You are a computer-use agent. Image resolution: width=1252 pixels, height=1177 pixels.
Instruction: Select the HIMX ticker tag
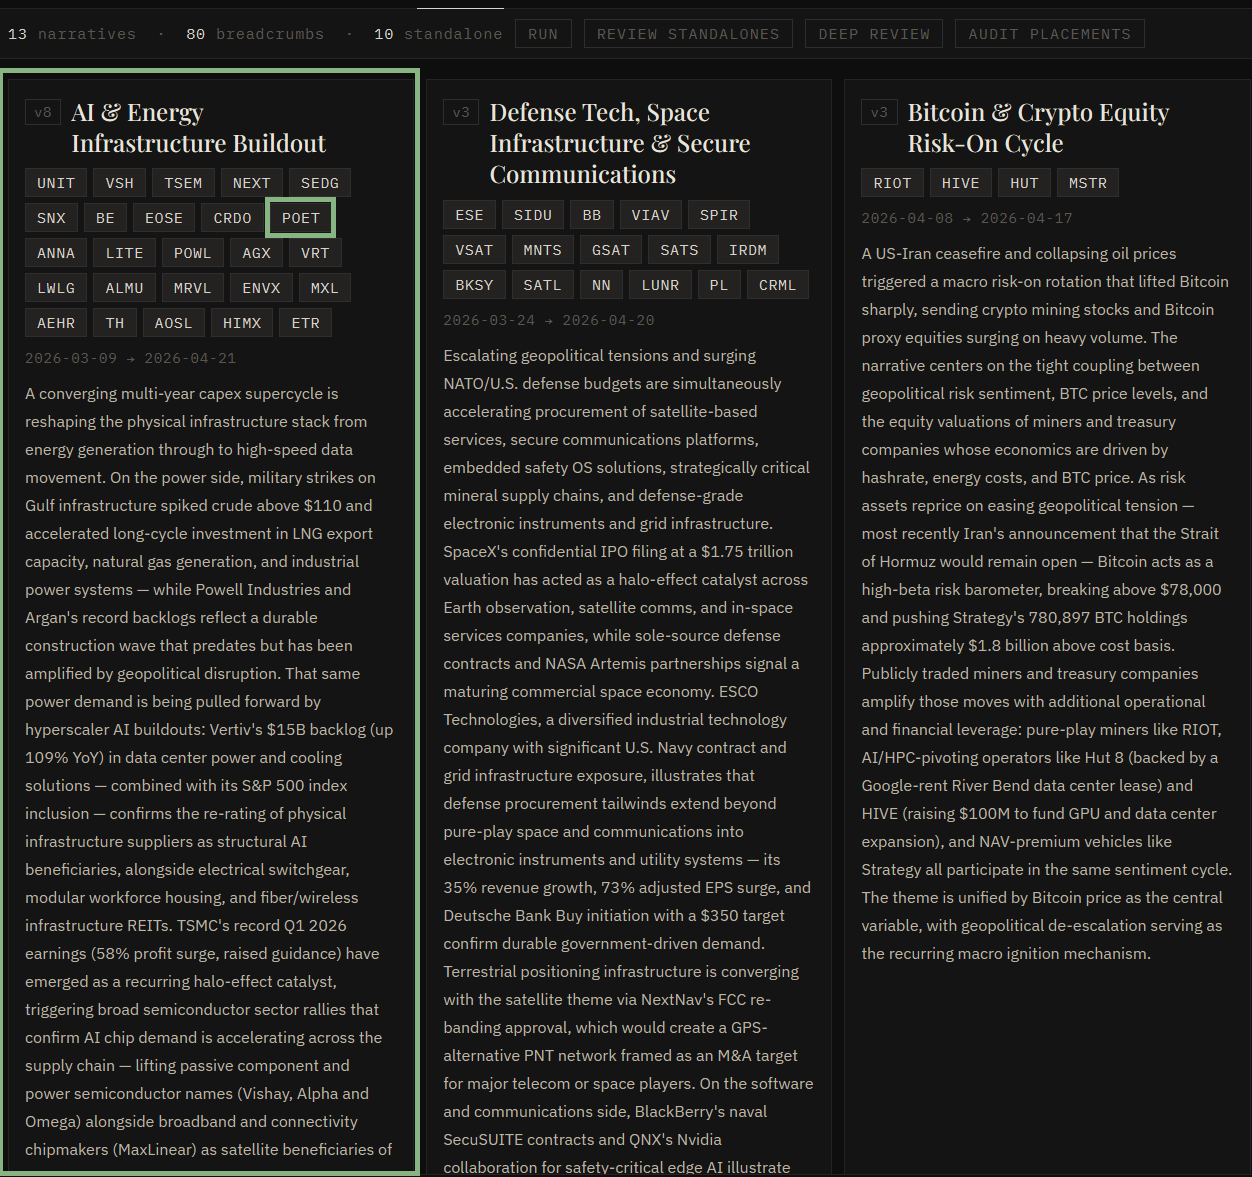pyautogui.click(x=242, y=323)
